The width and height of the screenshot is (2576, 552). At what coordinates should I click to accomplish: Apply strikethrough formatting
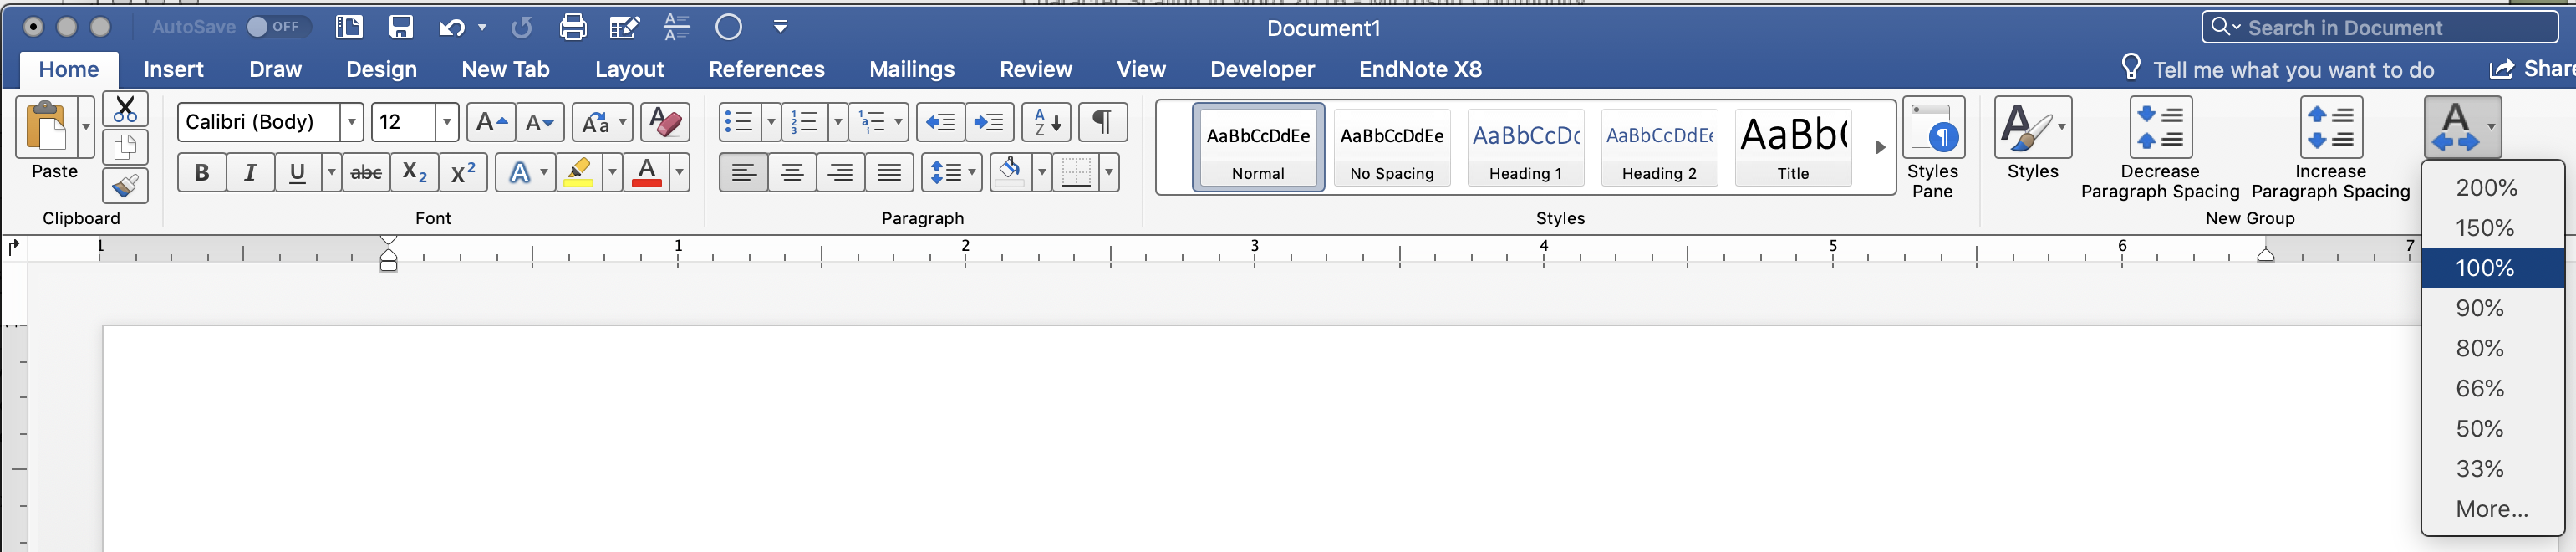click(366, 173)
